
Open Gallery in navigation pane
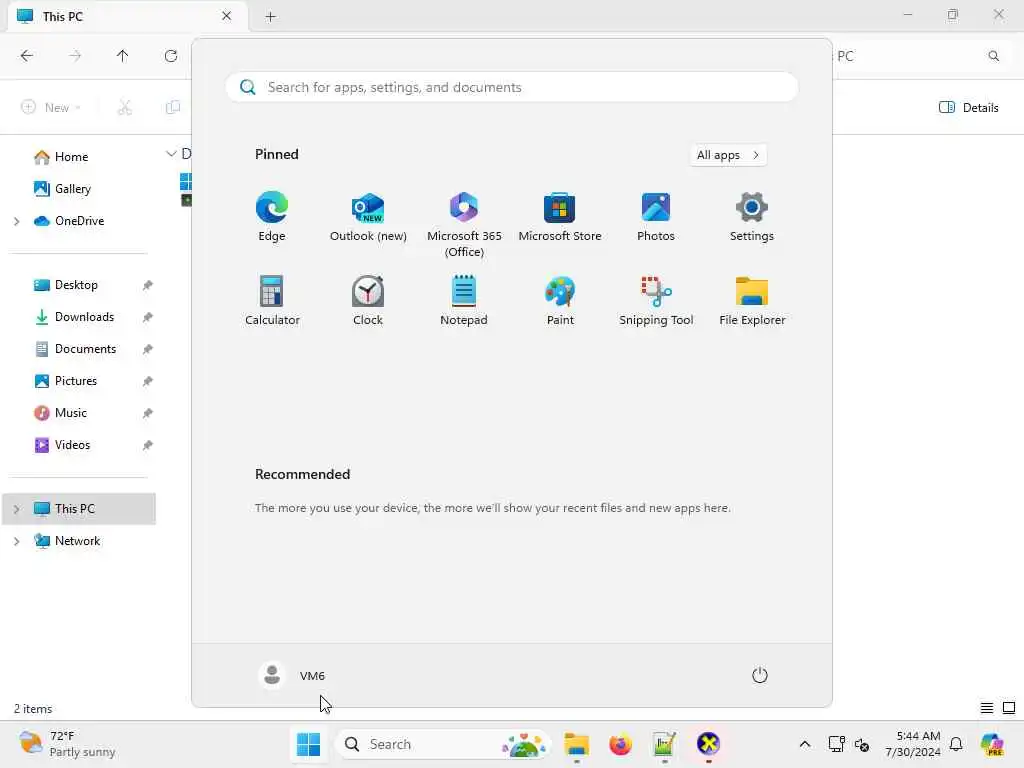[x=72, y=189]
